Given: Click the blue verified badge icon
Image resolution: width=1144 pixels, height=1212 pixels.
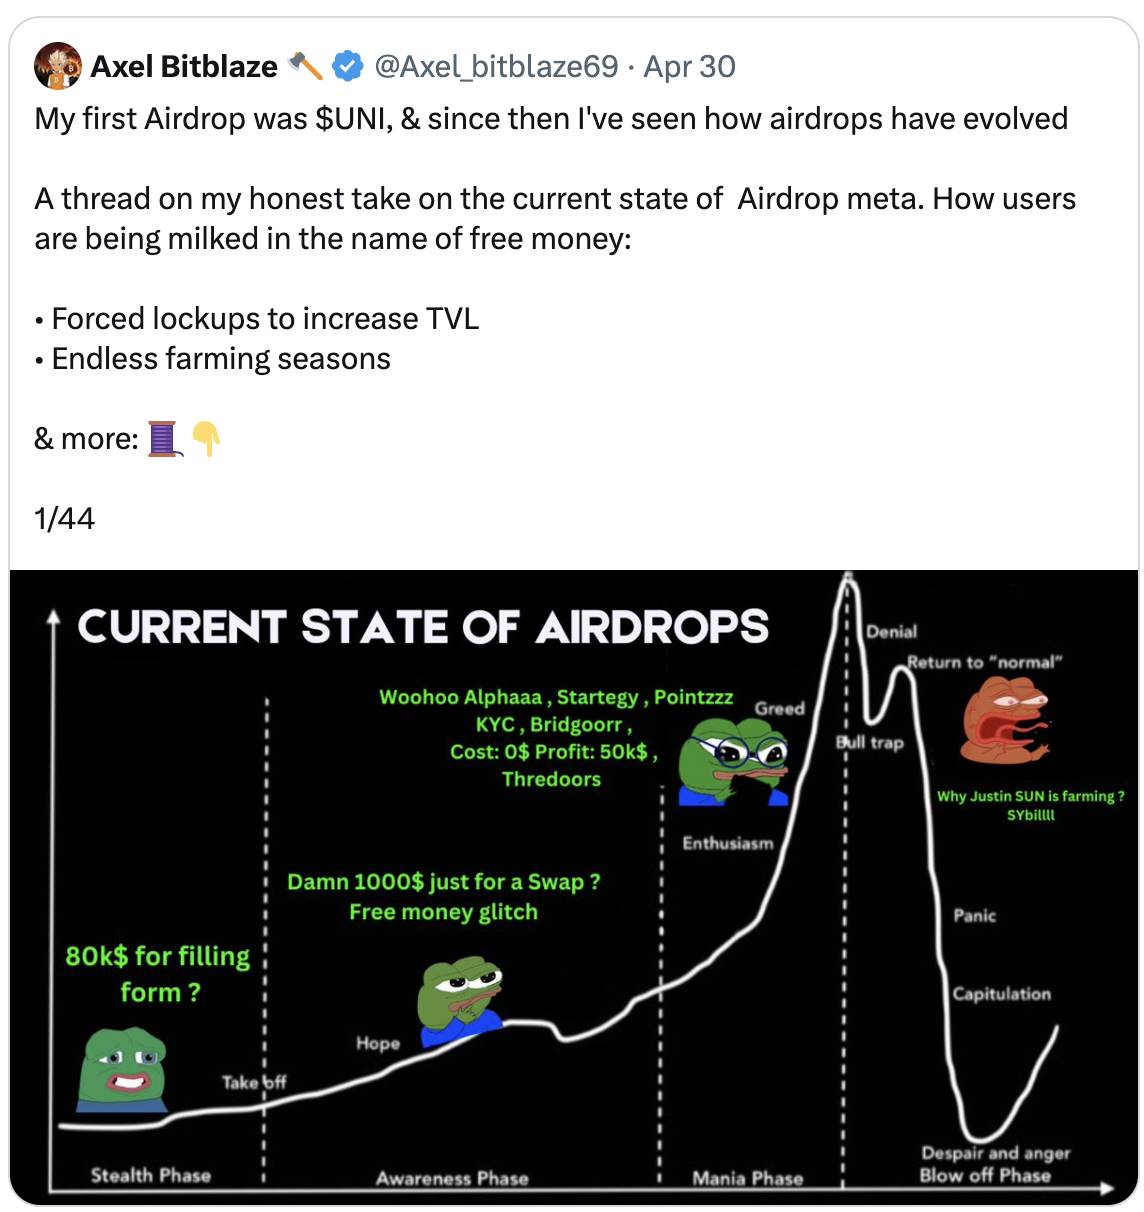Looking at the screenshot, I should click(x=346, y=67).
